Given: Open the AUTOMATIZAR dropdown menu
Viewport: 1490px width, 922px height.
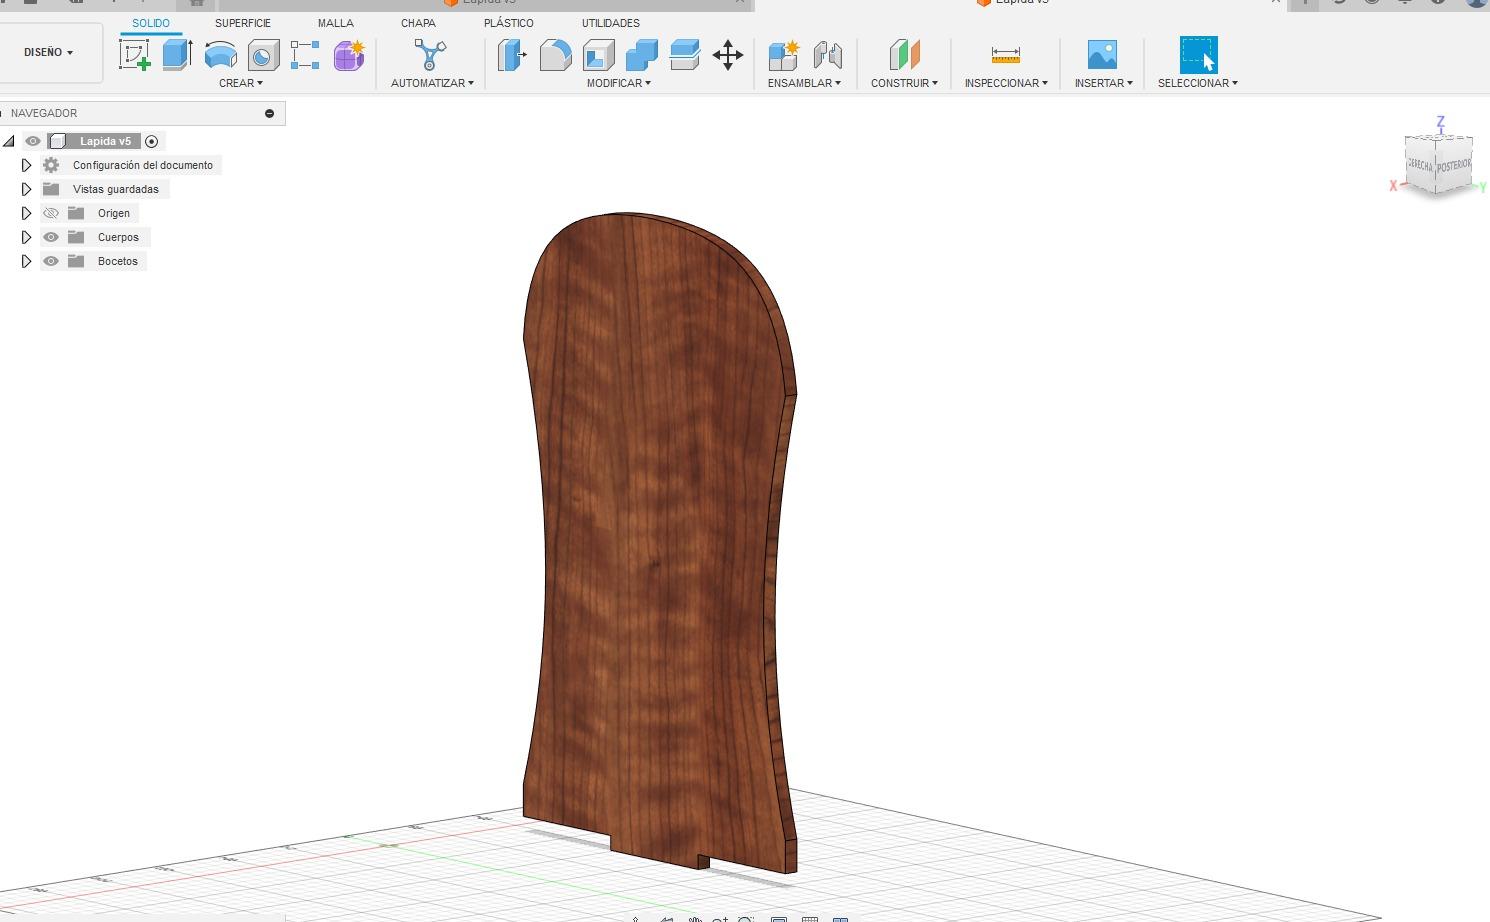Looking at the screenshot, I should pyautogui.click(x=432, y=83).
